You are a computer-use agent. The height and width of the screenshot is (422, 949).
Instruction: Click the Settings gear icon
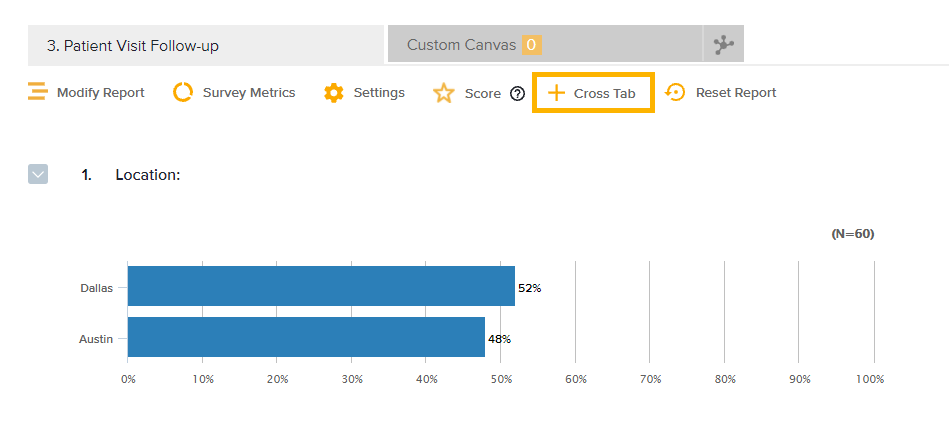(334, 93)
